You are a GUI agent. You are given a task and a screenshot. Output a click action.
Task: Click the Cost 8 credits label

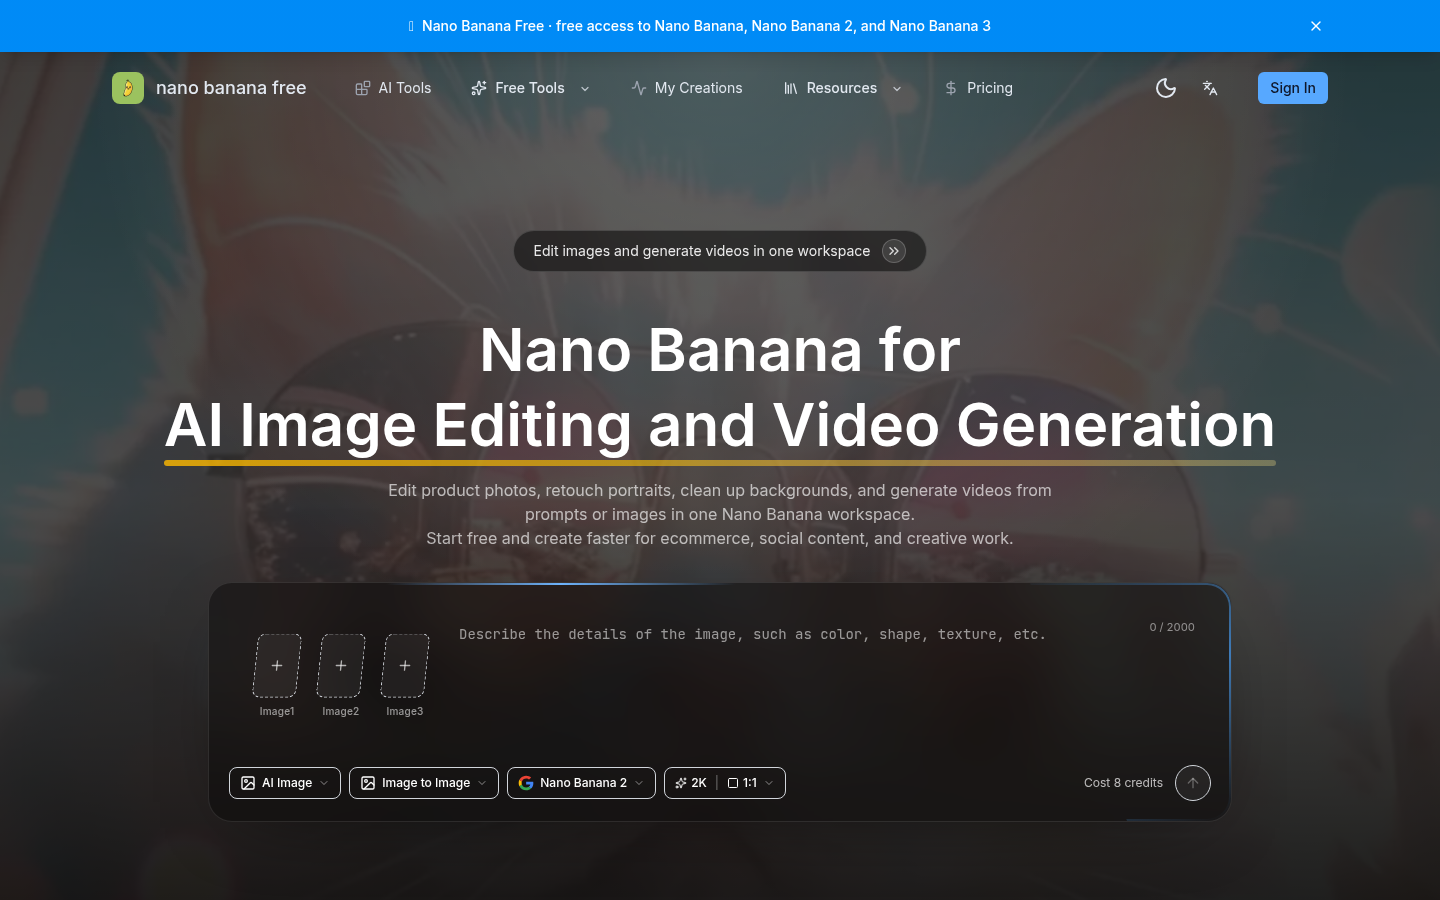pyautogui.click(x=1123, y=783)
